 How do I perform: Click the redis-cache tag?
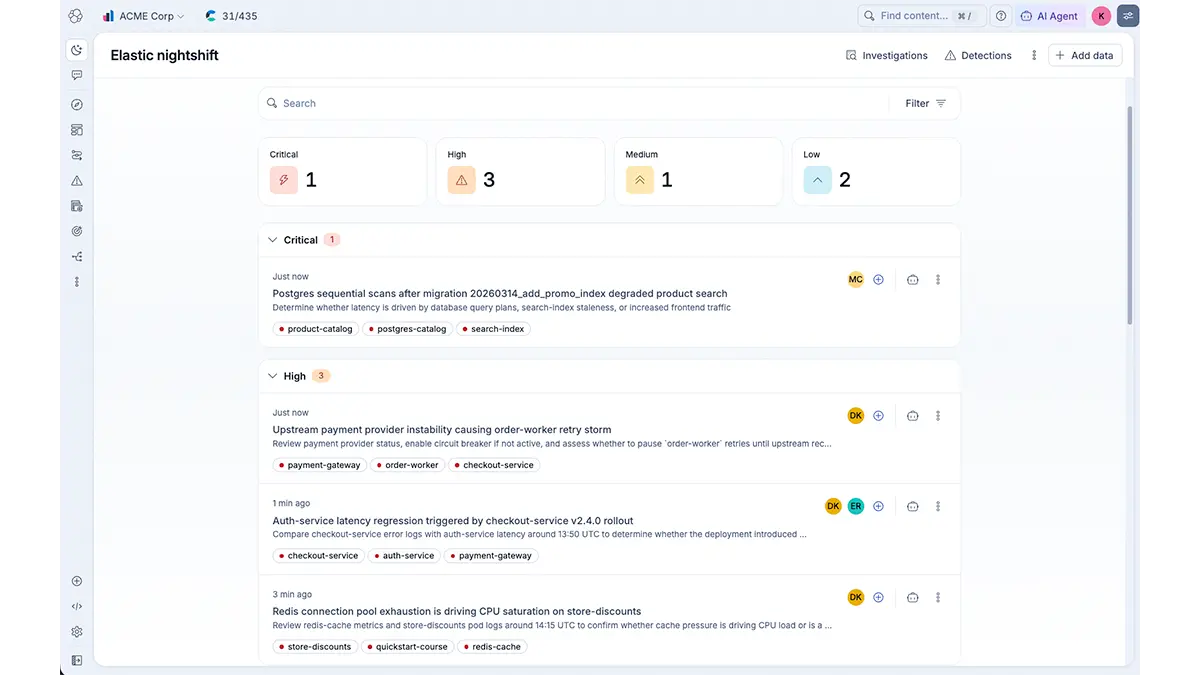(492, 647)
